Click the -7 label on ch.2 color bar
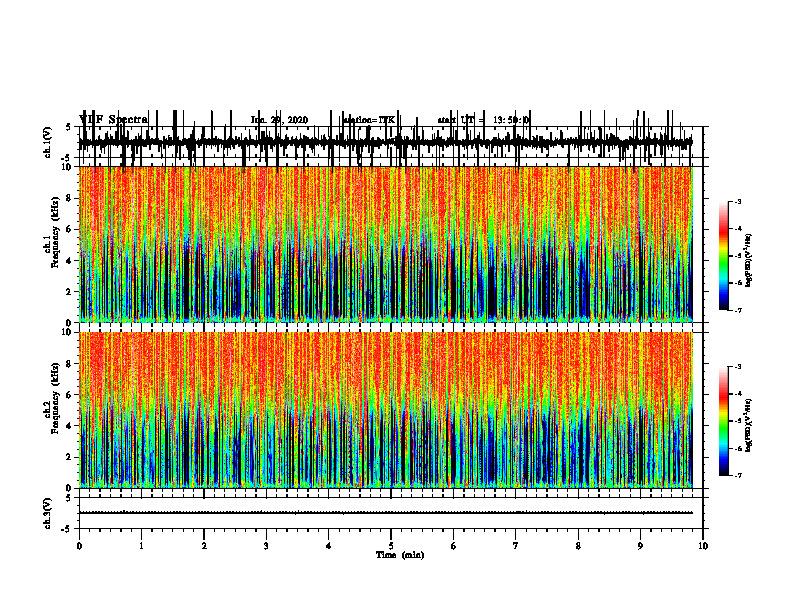The width and height of the screenshot is (792, 612). pos(738,476)
